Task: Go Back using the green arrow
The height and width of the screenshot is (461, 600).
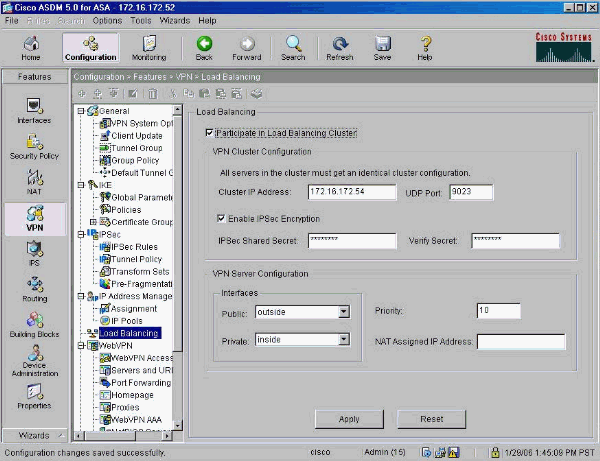Action: click(204, 48)
